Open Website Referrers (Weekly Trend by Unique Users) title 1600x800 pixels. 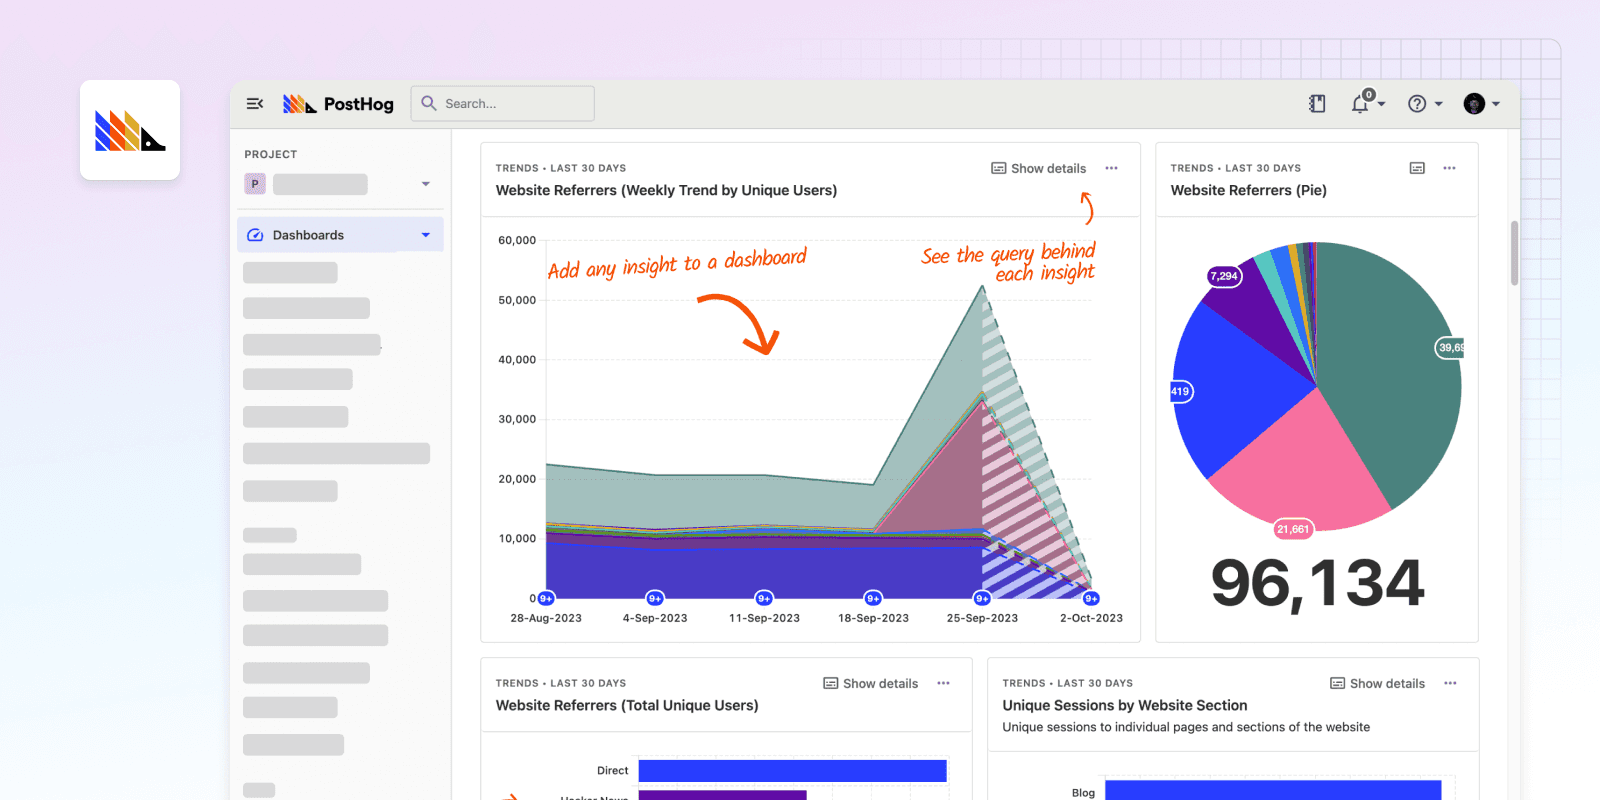click(666, 190)
